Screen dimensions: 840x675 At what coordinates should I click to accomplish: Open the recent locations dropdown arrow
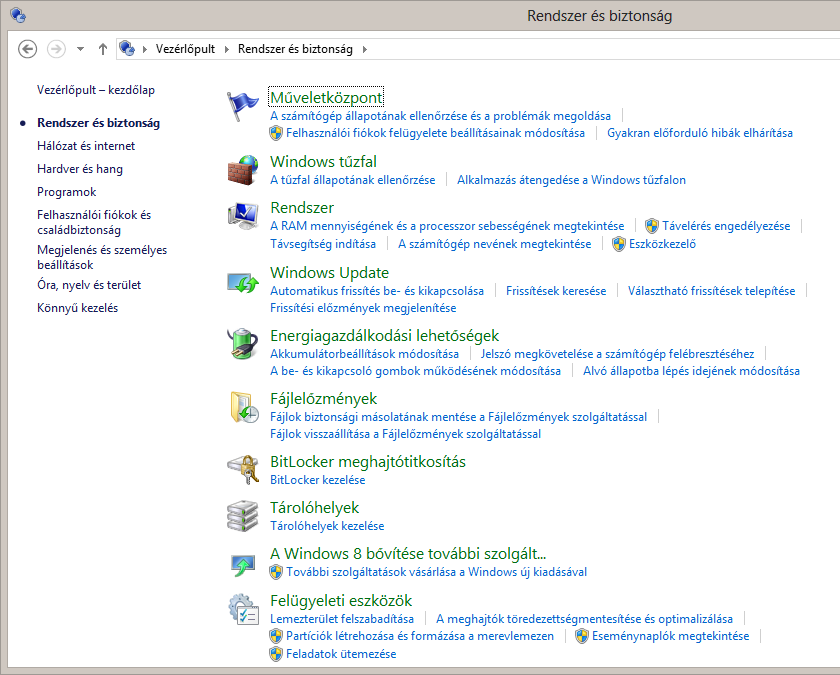(x=80, y=49)
